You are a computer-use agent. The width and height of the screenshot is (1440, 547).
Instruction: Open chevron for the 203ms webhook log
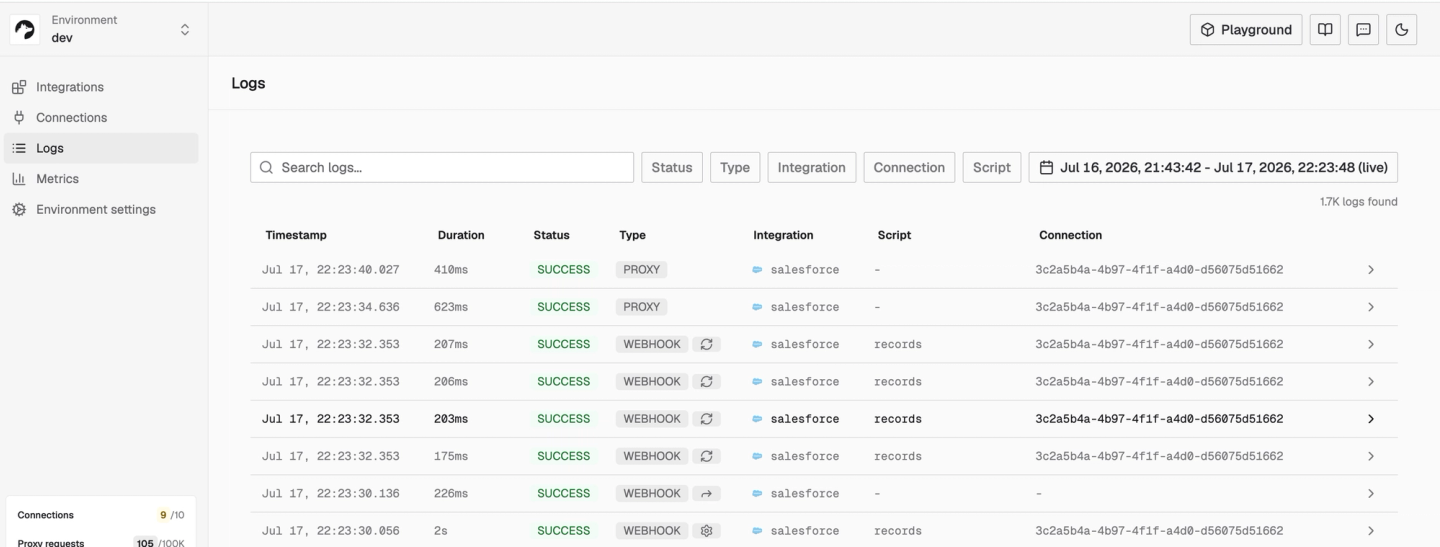[1371, 419]
